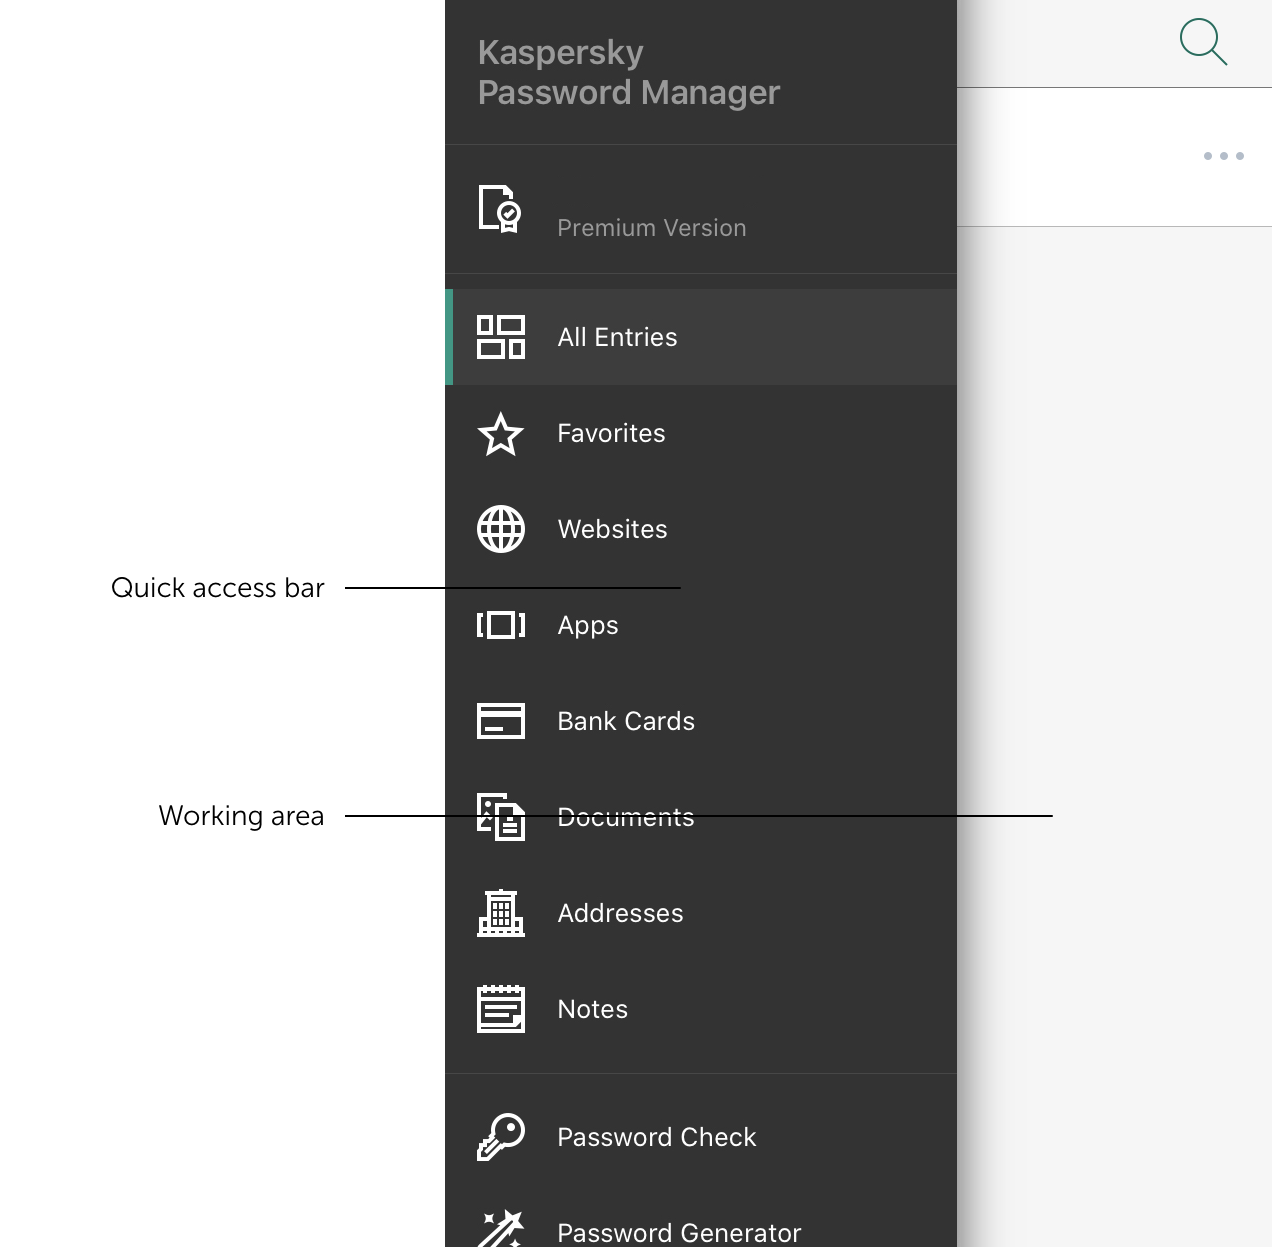Viewport: 1272px width, 1247px height.
Task: Tap the Premium Version label
Action: point(652,228)
